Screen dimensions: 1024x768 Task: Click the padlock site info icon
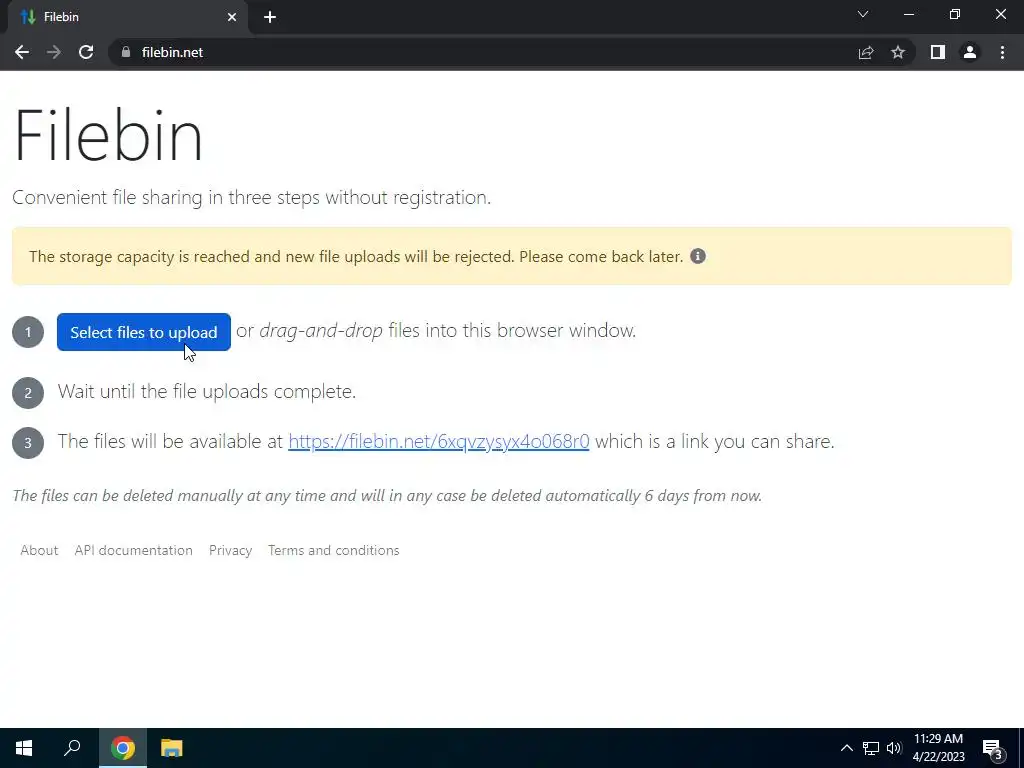click(x=126, y=52)
